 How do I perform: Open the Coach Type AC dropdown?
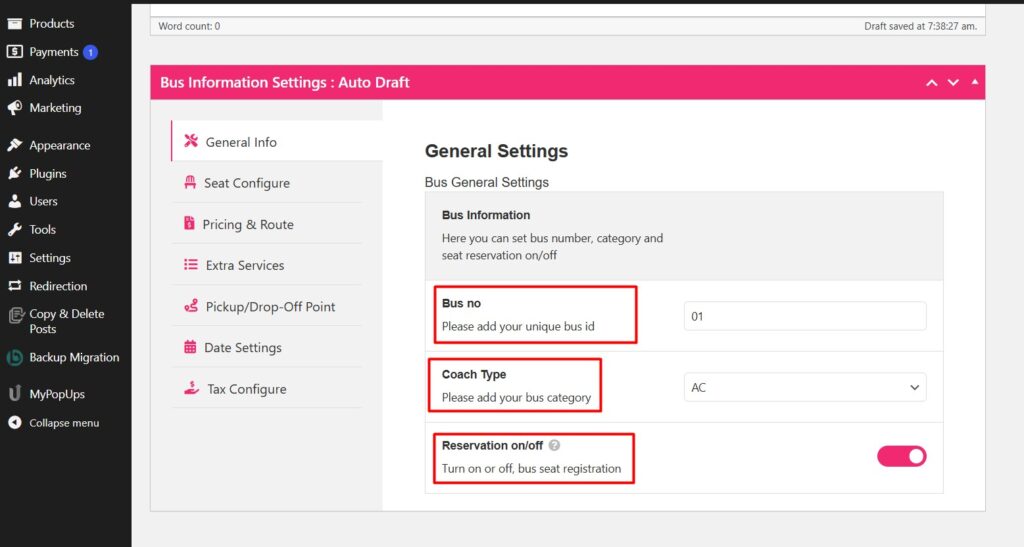(805, 387)
